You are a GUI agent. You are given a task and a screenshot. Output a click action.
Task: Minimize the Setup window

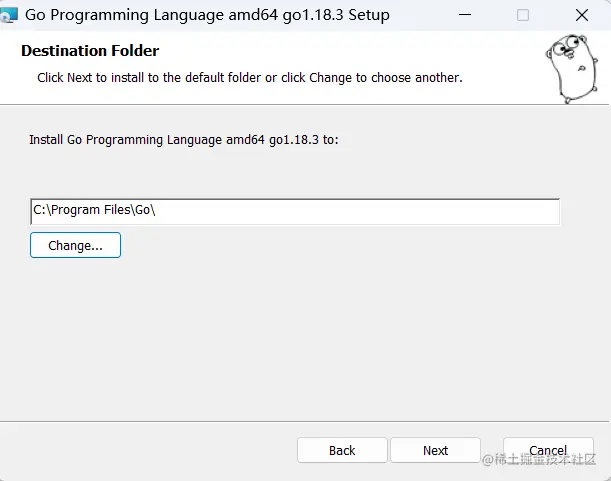coord(465,15)
